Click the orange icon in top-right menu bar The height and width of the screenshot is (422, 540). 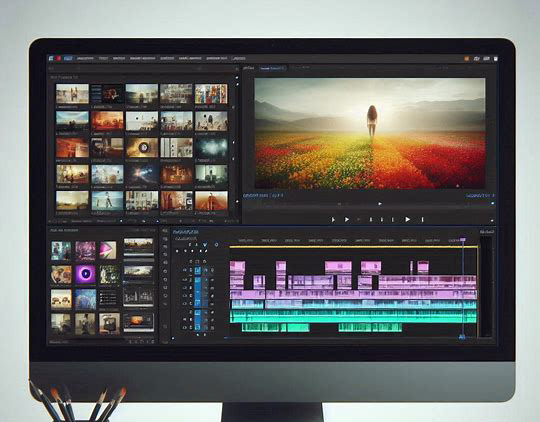pyautogui.click(x=467, y=59)
